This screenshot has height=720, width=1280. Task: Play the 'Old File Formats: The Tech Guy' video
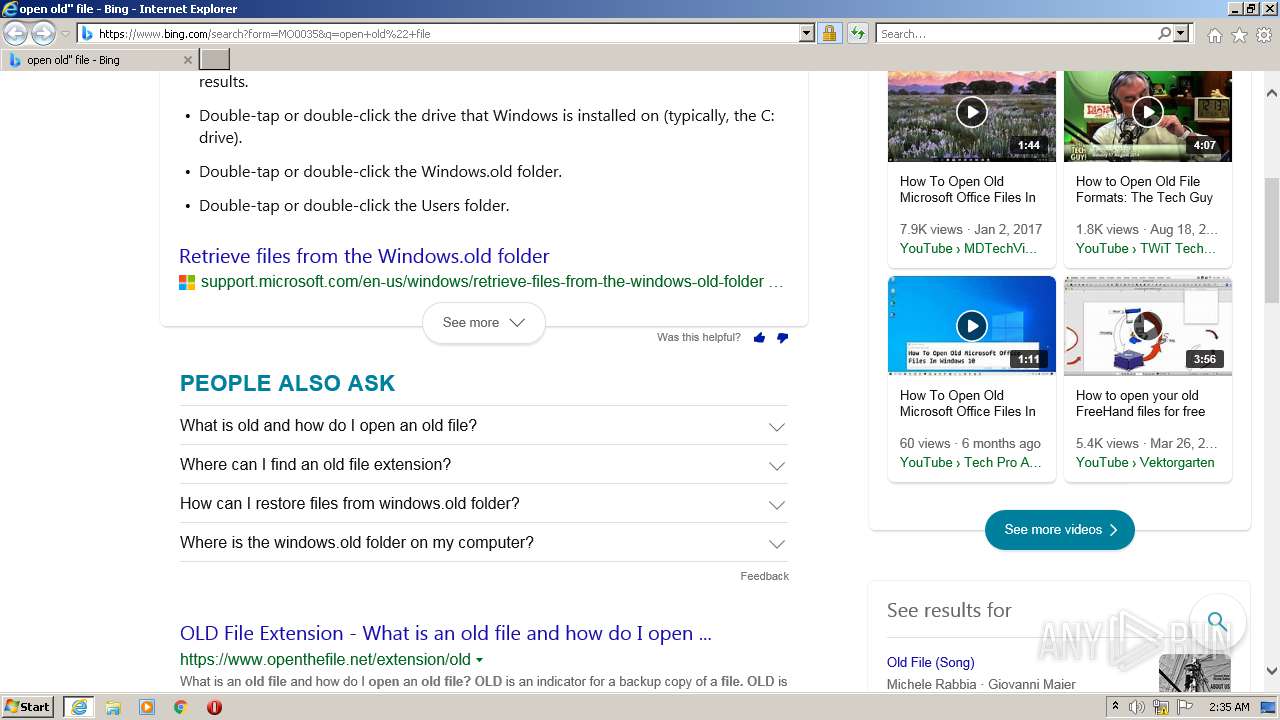point(1147,112)
